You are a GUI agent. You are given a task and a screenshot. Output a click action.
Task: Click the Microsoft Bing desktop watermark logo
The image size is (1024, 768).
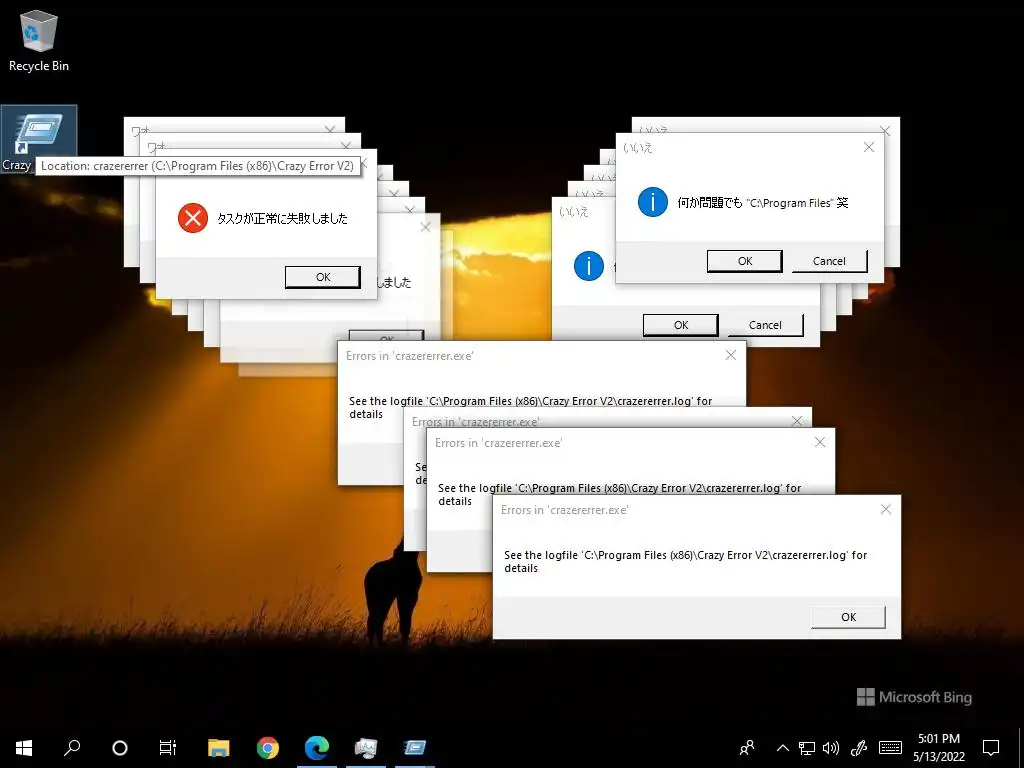tap(914, 697)
